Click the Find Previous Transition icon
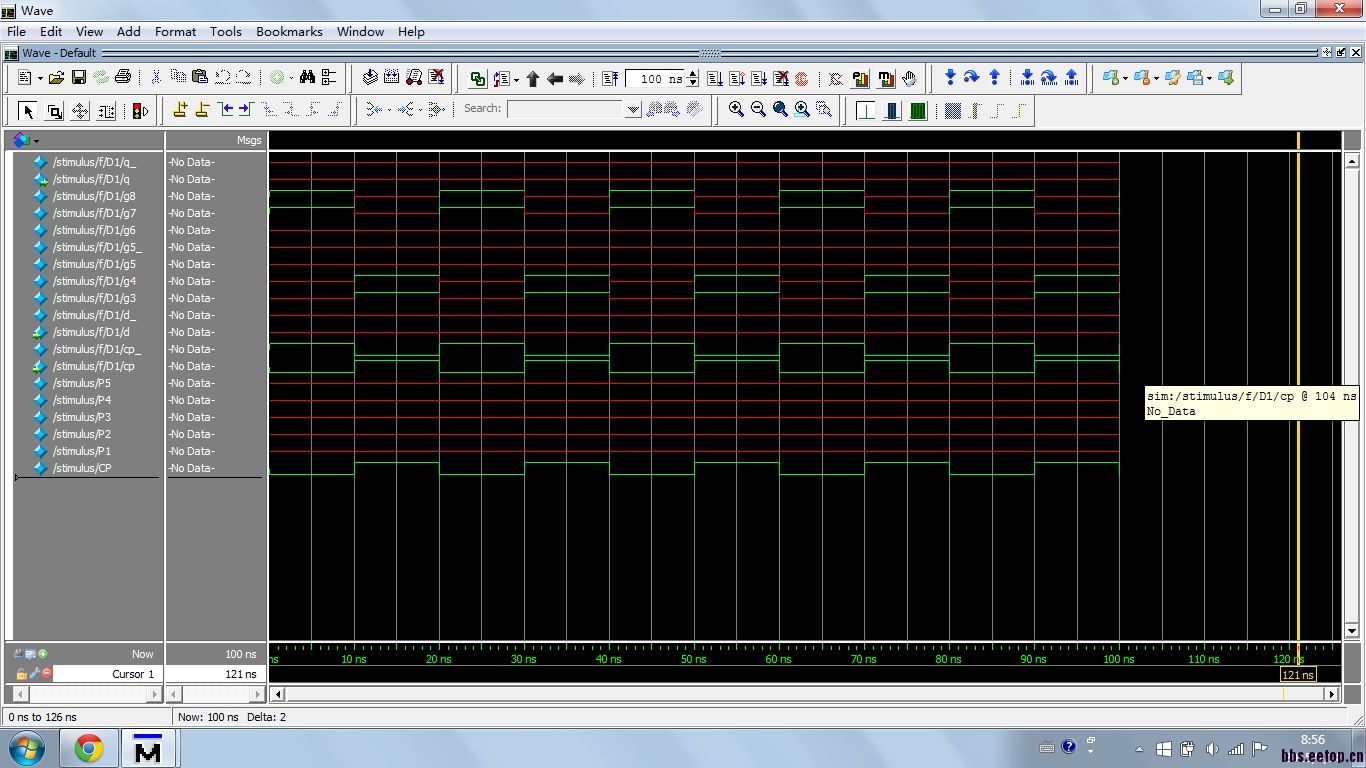The width and height of the screenshot is (1366, 768). tap(227, 110)
